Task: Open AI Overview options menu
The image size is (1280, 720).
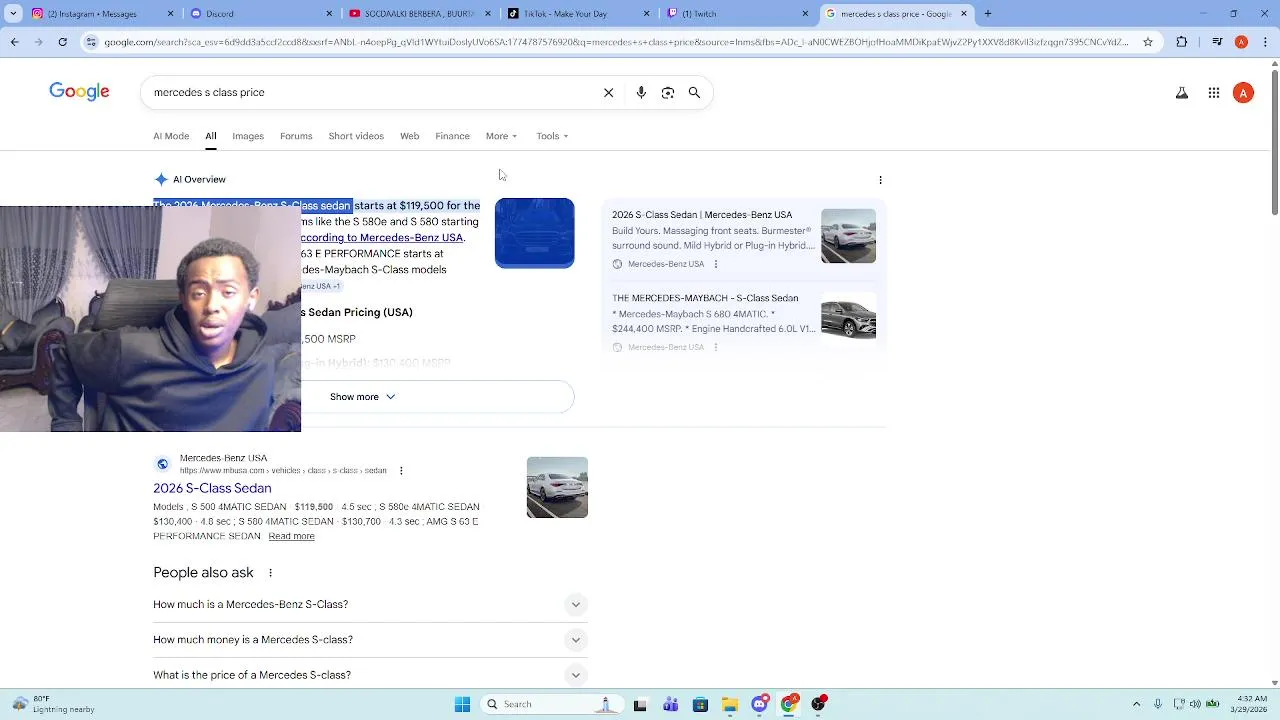Action: click(880, 180)
